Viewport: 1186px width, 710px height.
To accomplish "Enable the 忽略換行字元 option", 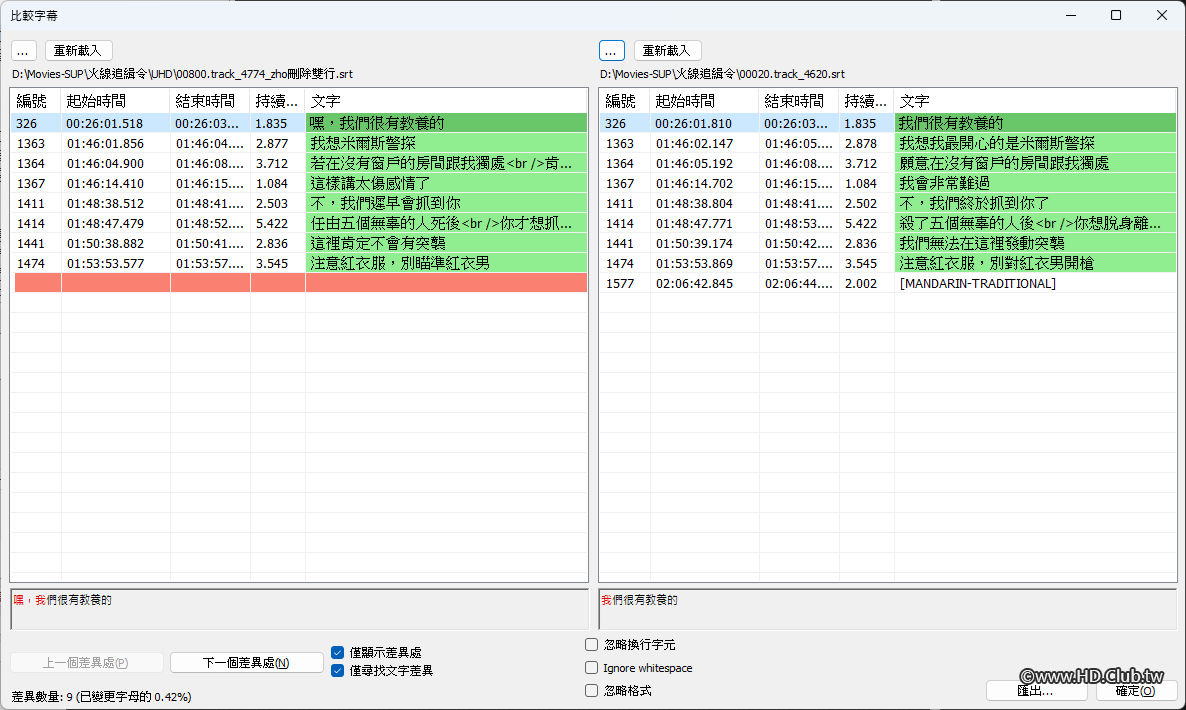I will click(591, 644).
